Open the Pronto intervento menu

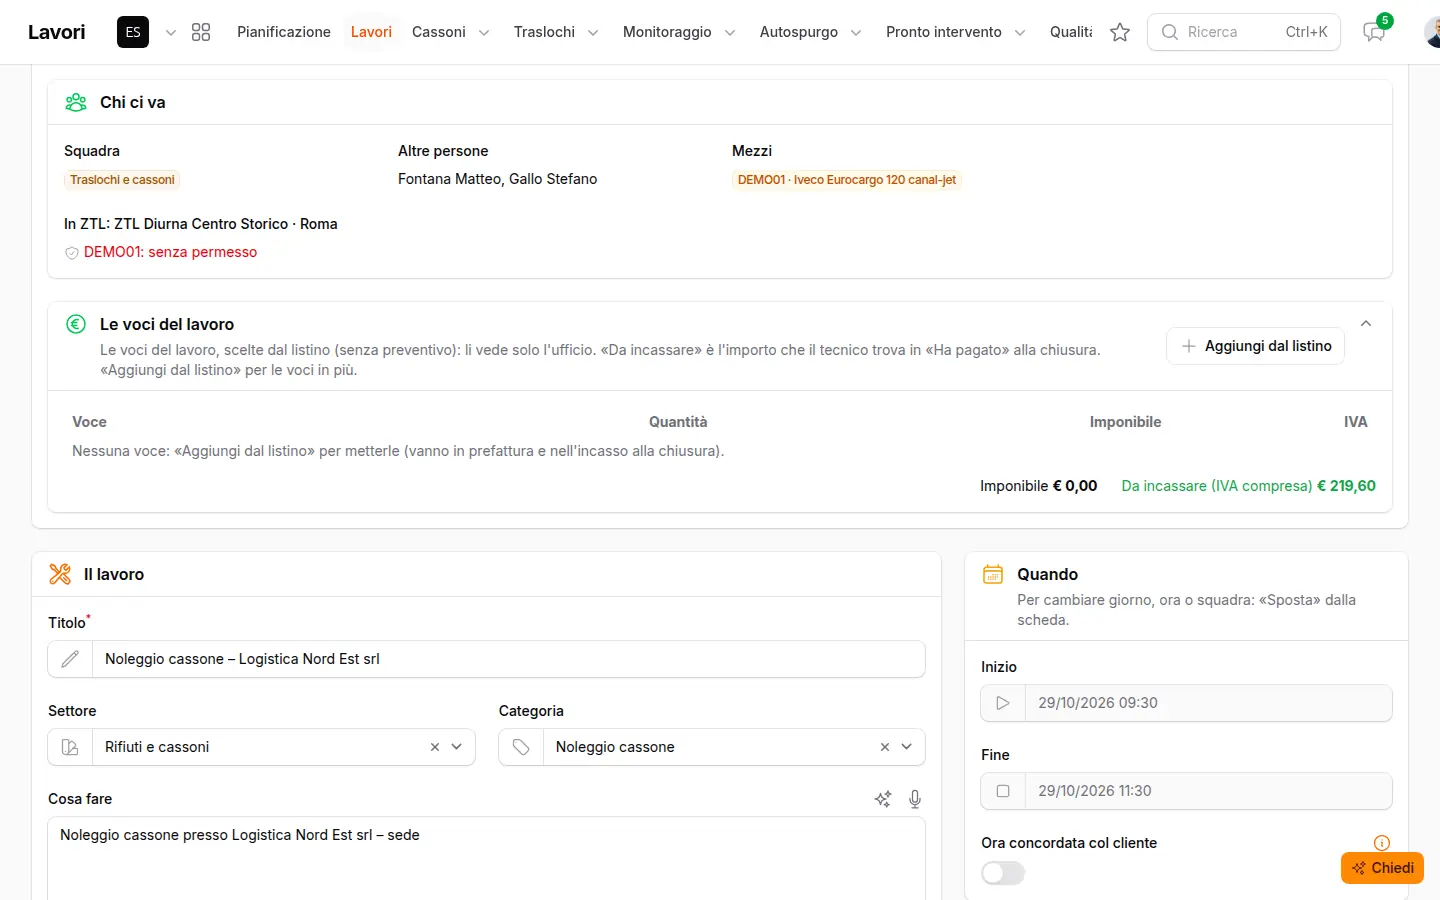coord(955,32)
